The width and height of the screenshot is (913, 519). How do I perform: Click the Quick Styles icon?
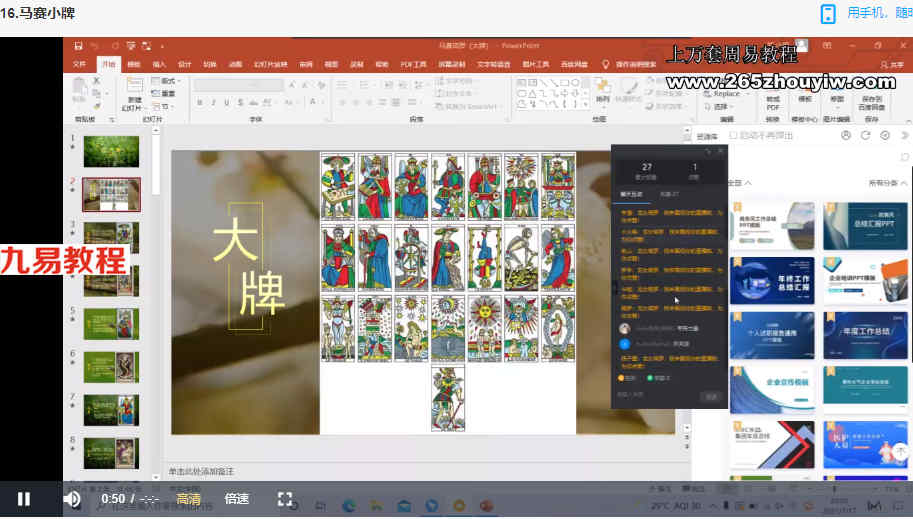coord(628,92)
